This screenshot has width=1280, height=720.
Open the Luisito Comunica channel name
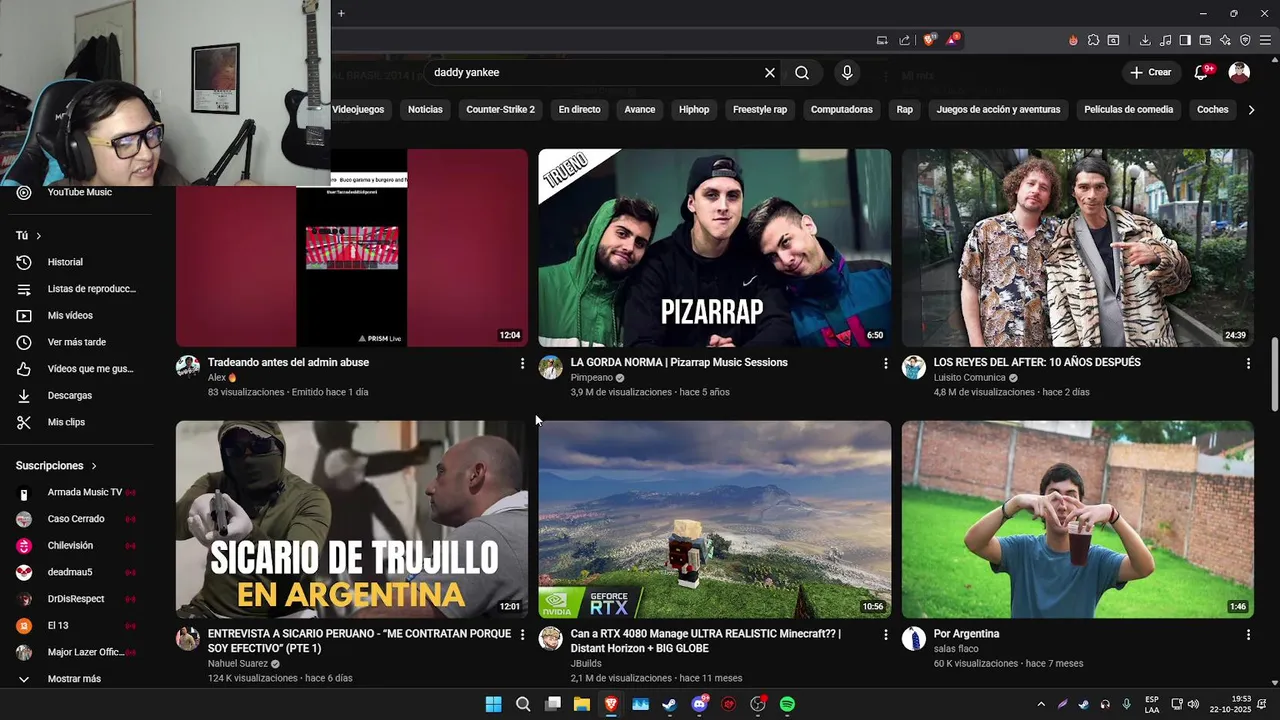click(x=969, y=378)
